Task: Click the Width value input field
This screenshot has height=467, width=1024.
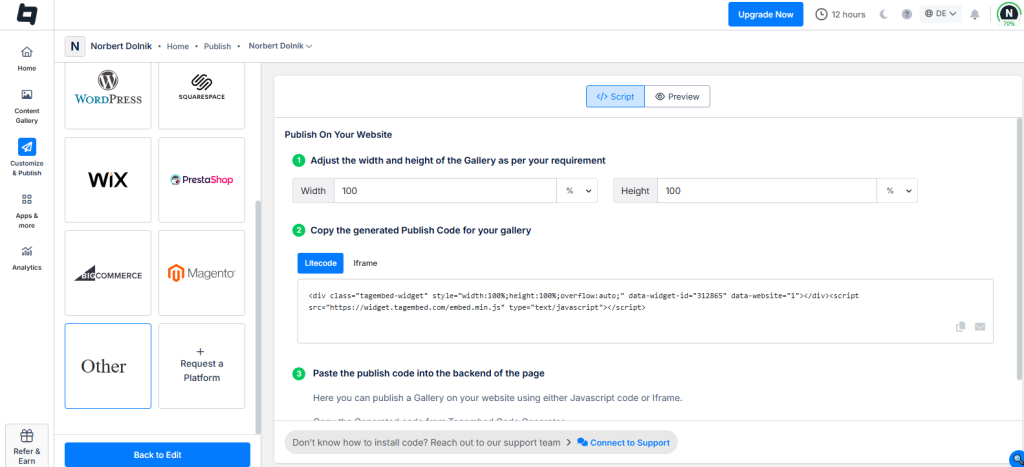Action: (445, 191)
